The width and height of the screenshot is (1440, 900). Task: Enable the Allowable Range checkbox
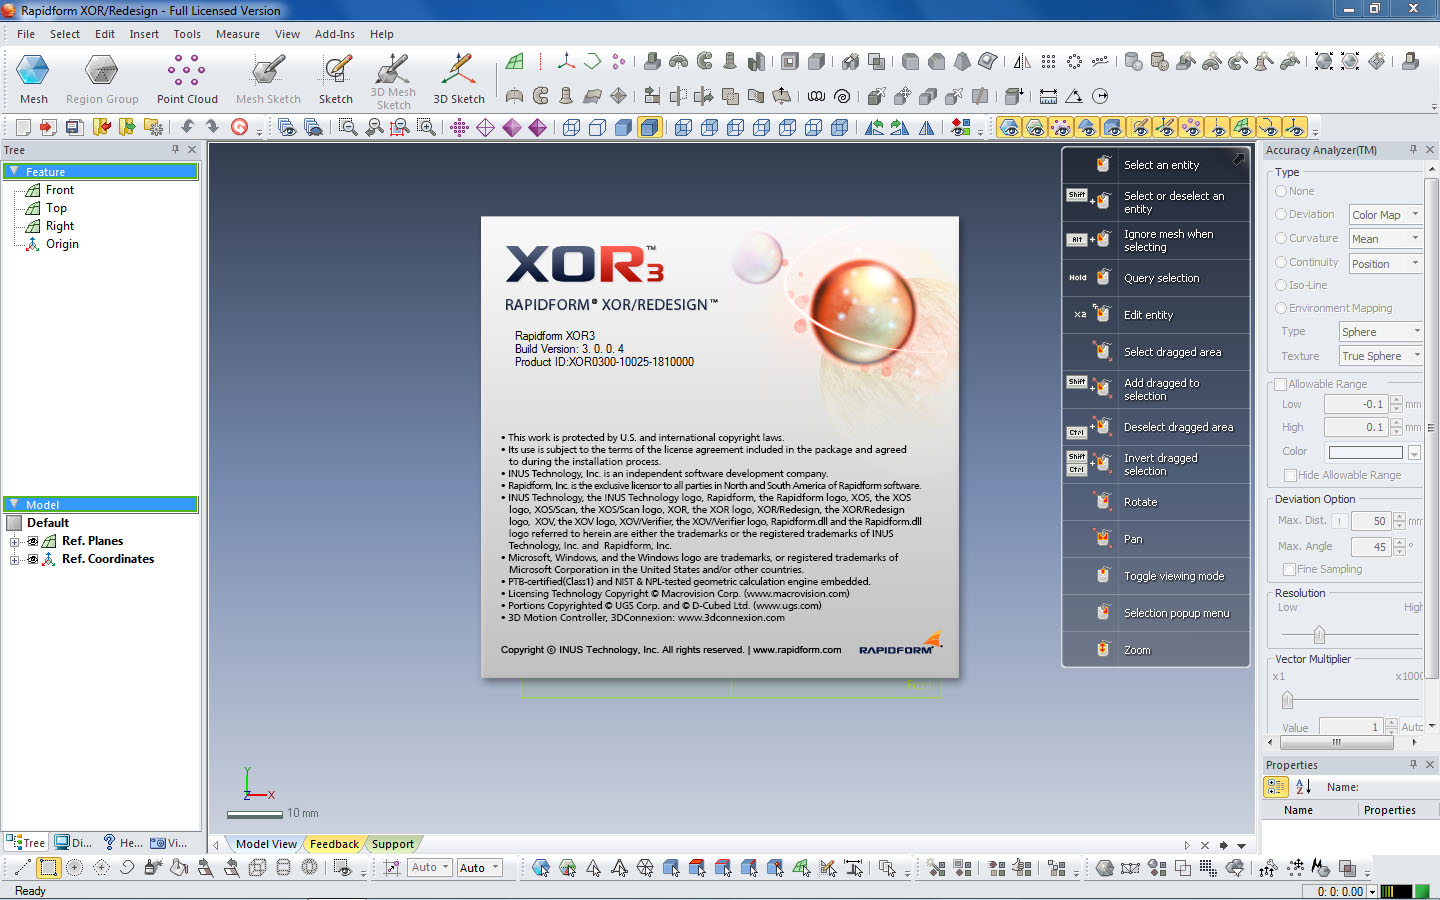(1280, 384)
